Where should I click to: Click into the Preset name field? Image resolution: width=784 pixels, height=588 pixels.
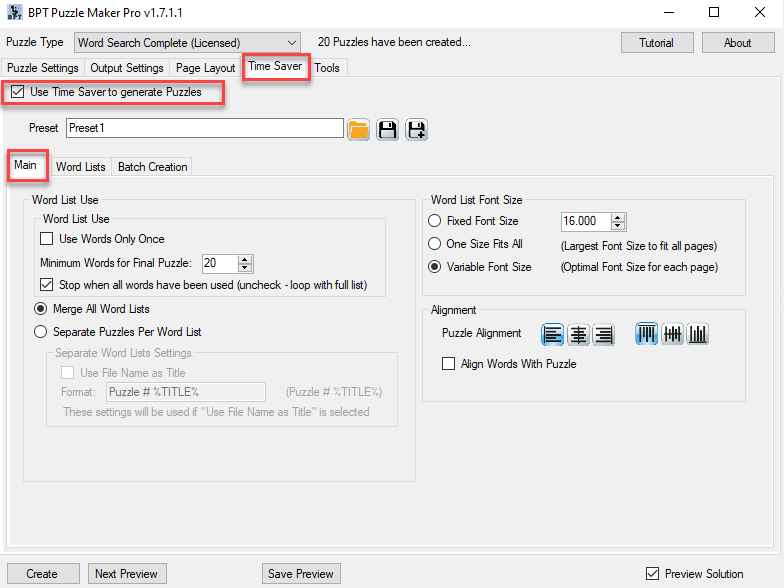(x=205, y=128)
